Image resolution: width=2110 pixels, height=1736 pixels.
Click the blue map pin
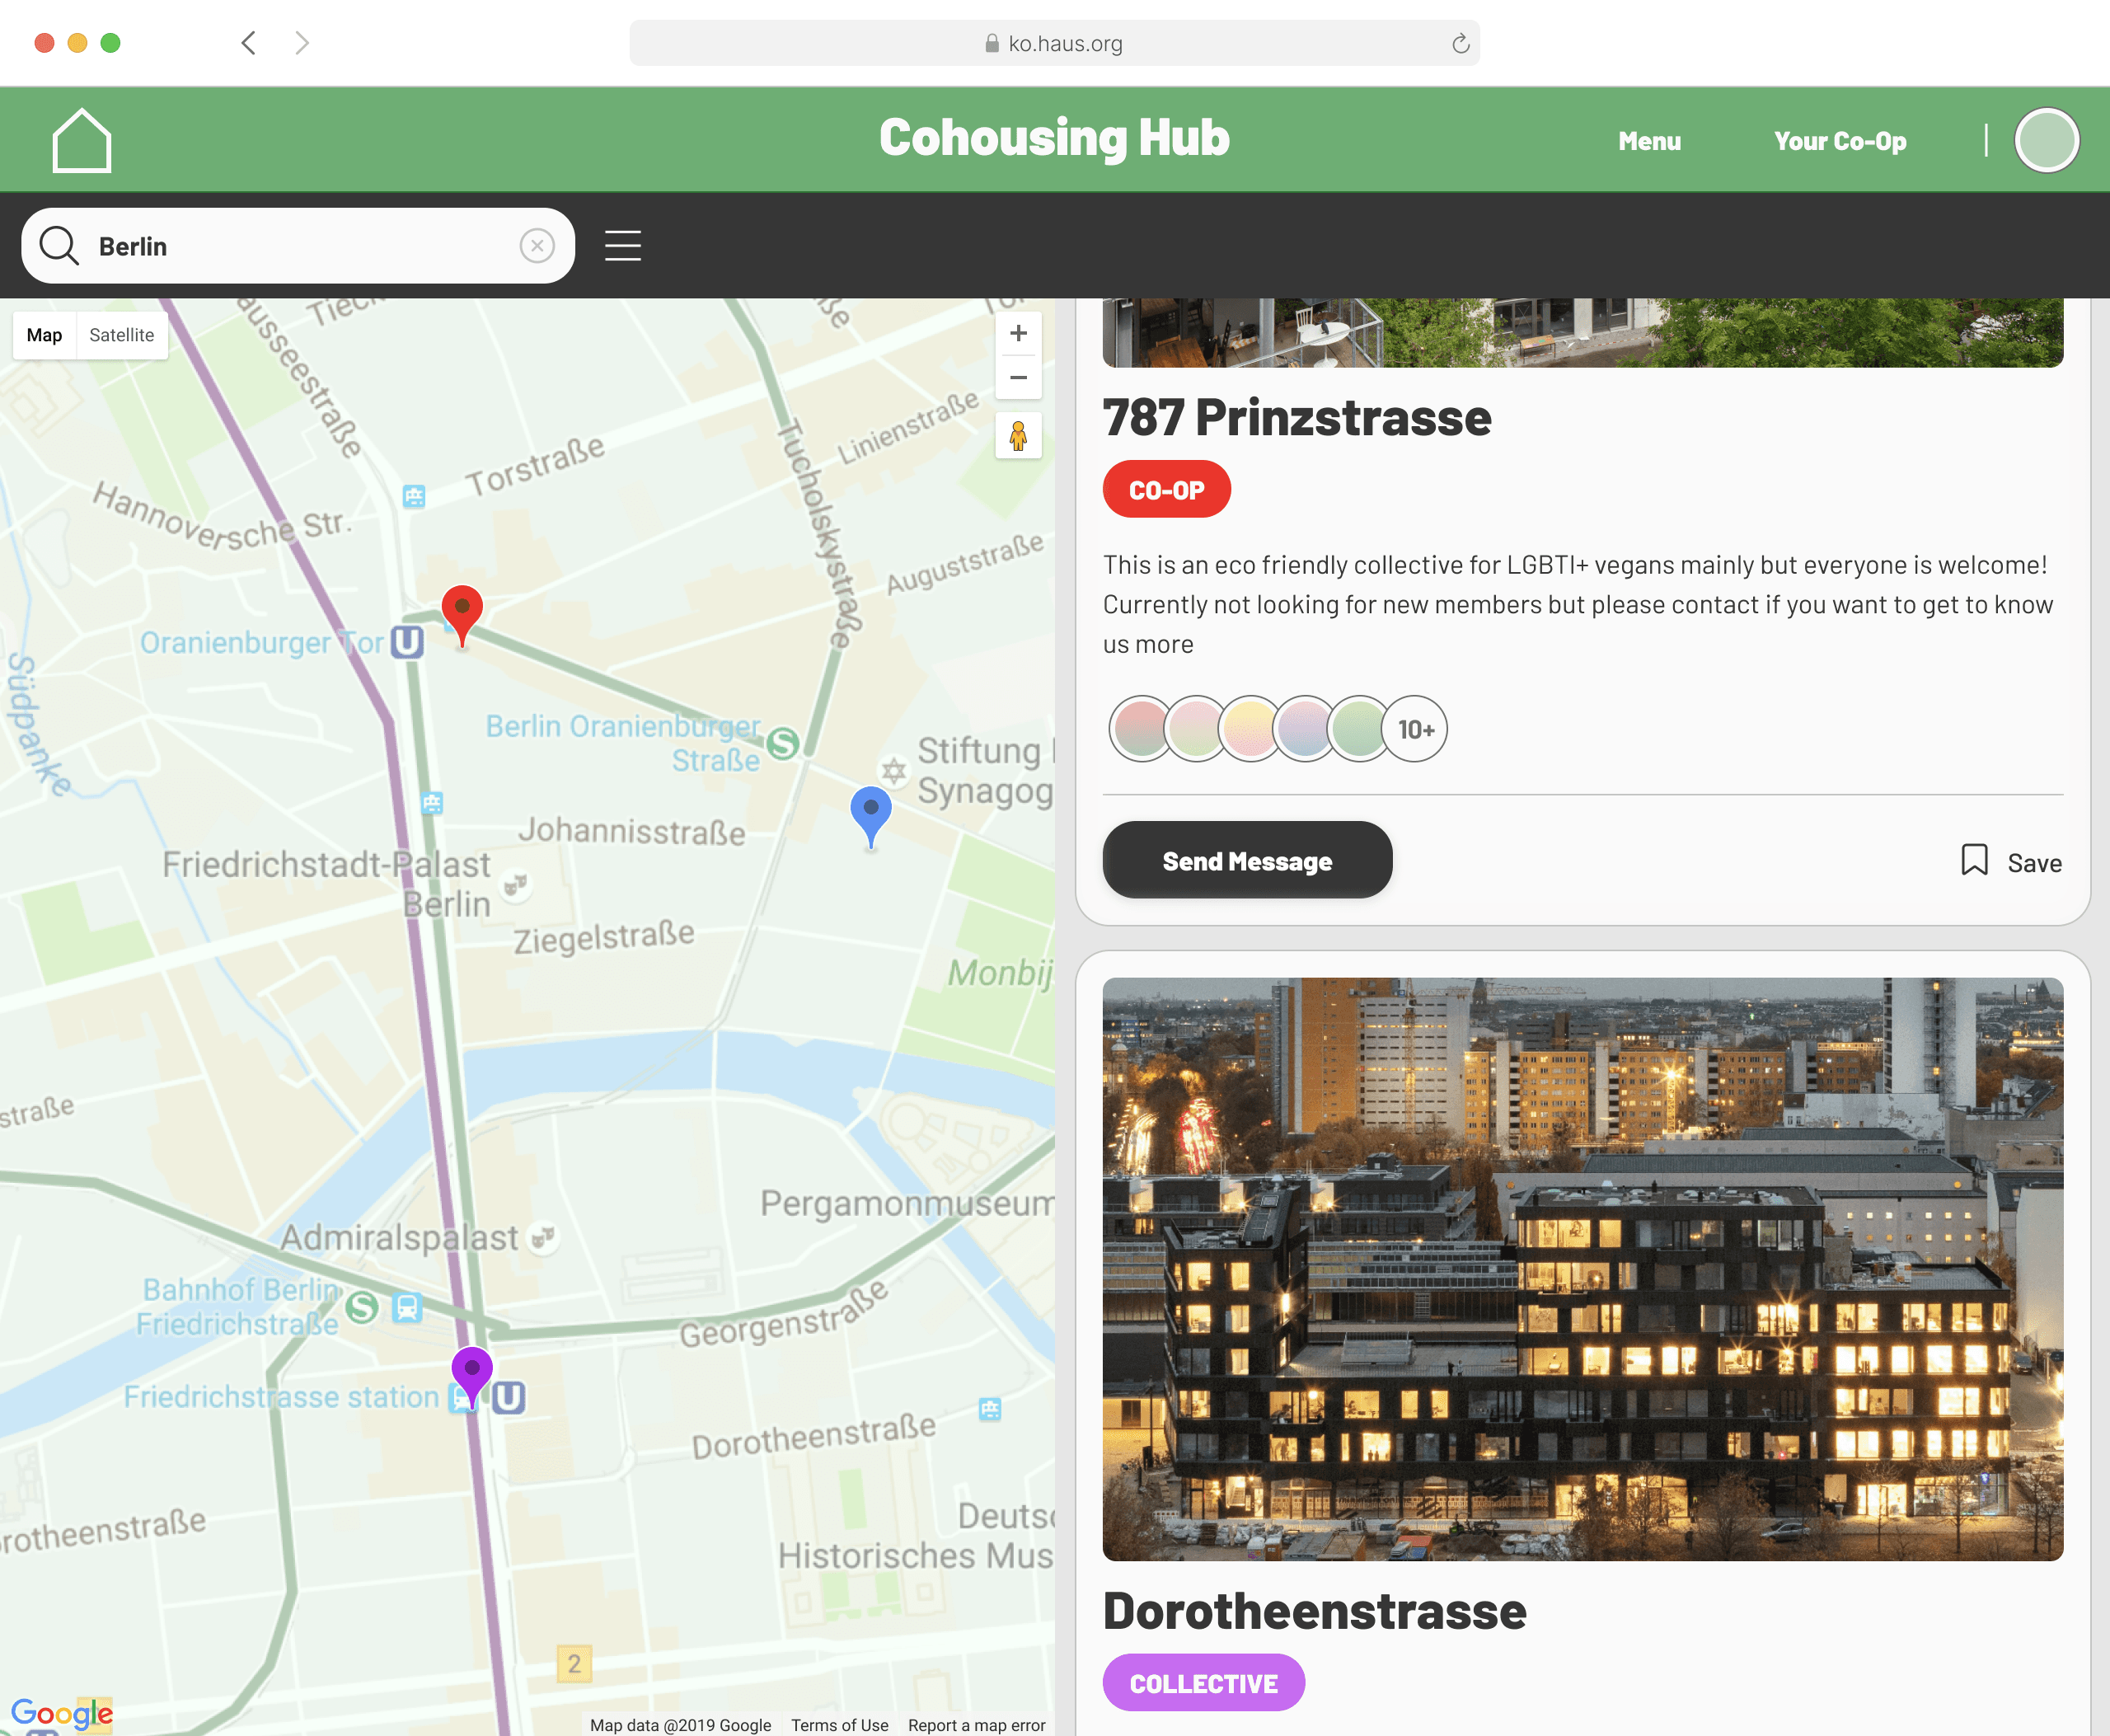tap(870, 811)
